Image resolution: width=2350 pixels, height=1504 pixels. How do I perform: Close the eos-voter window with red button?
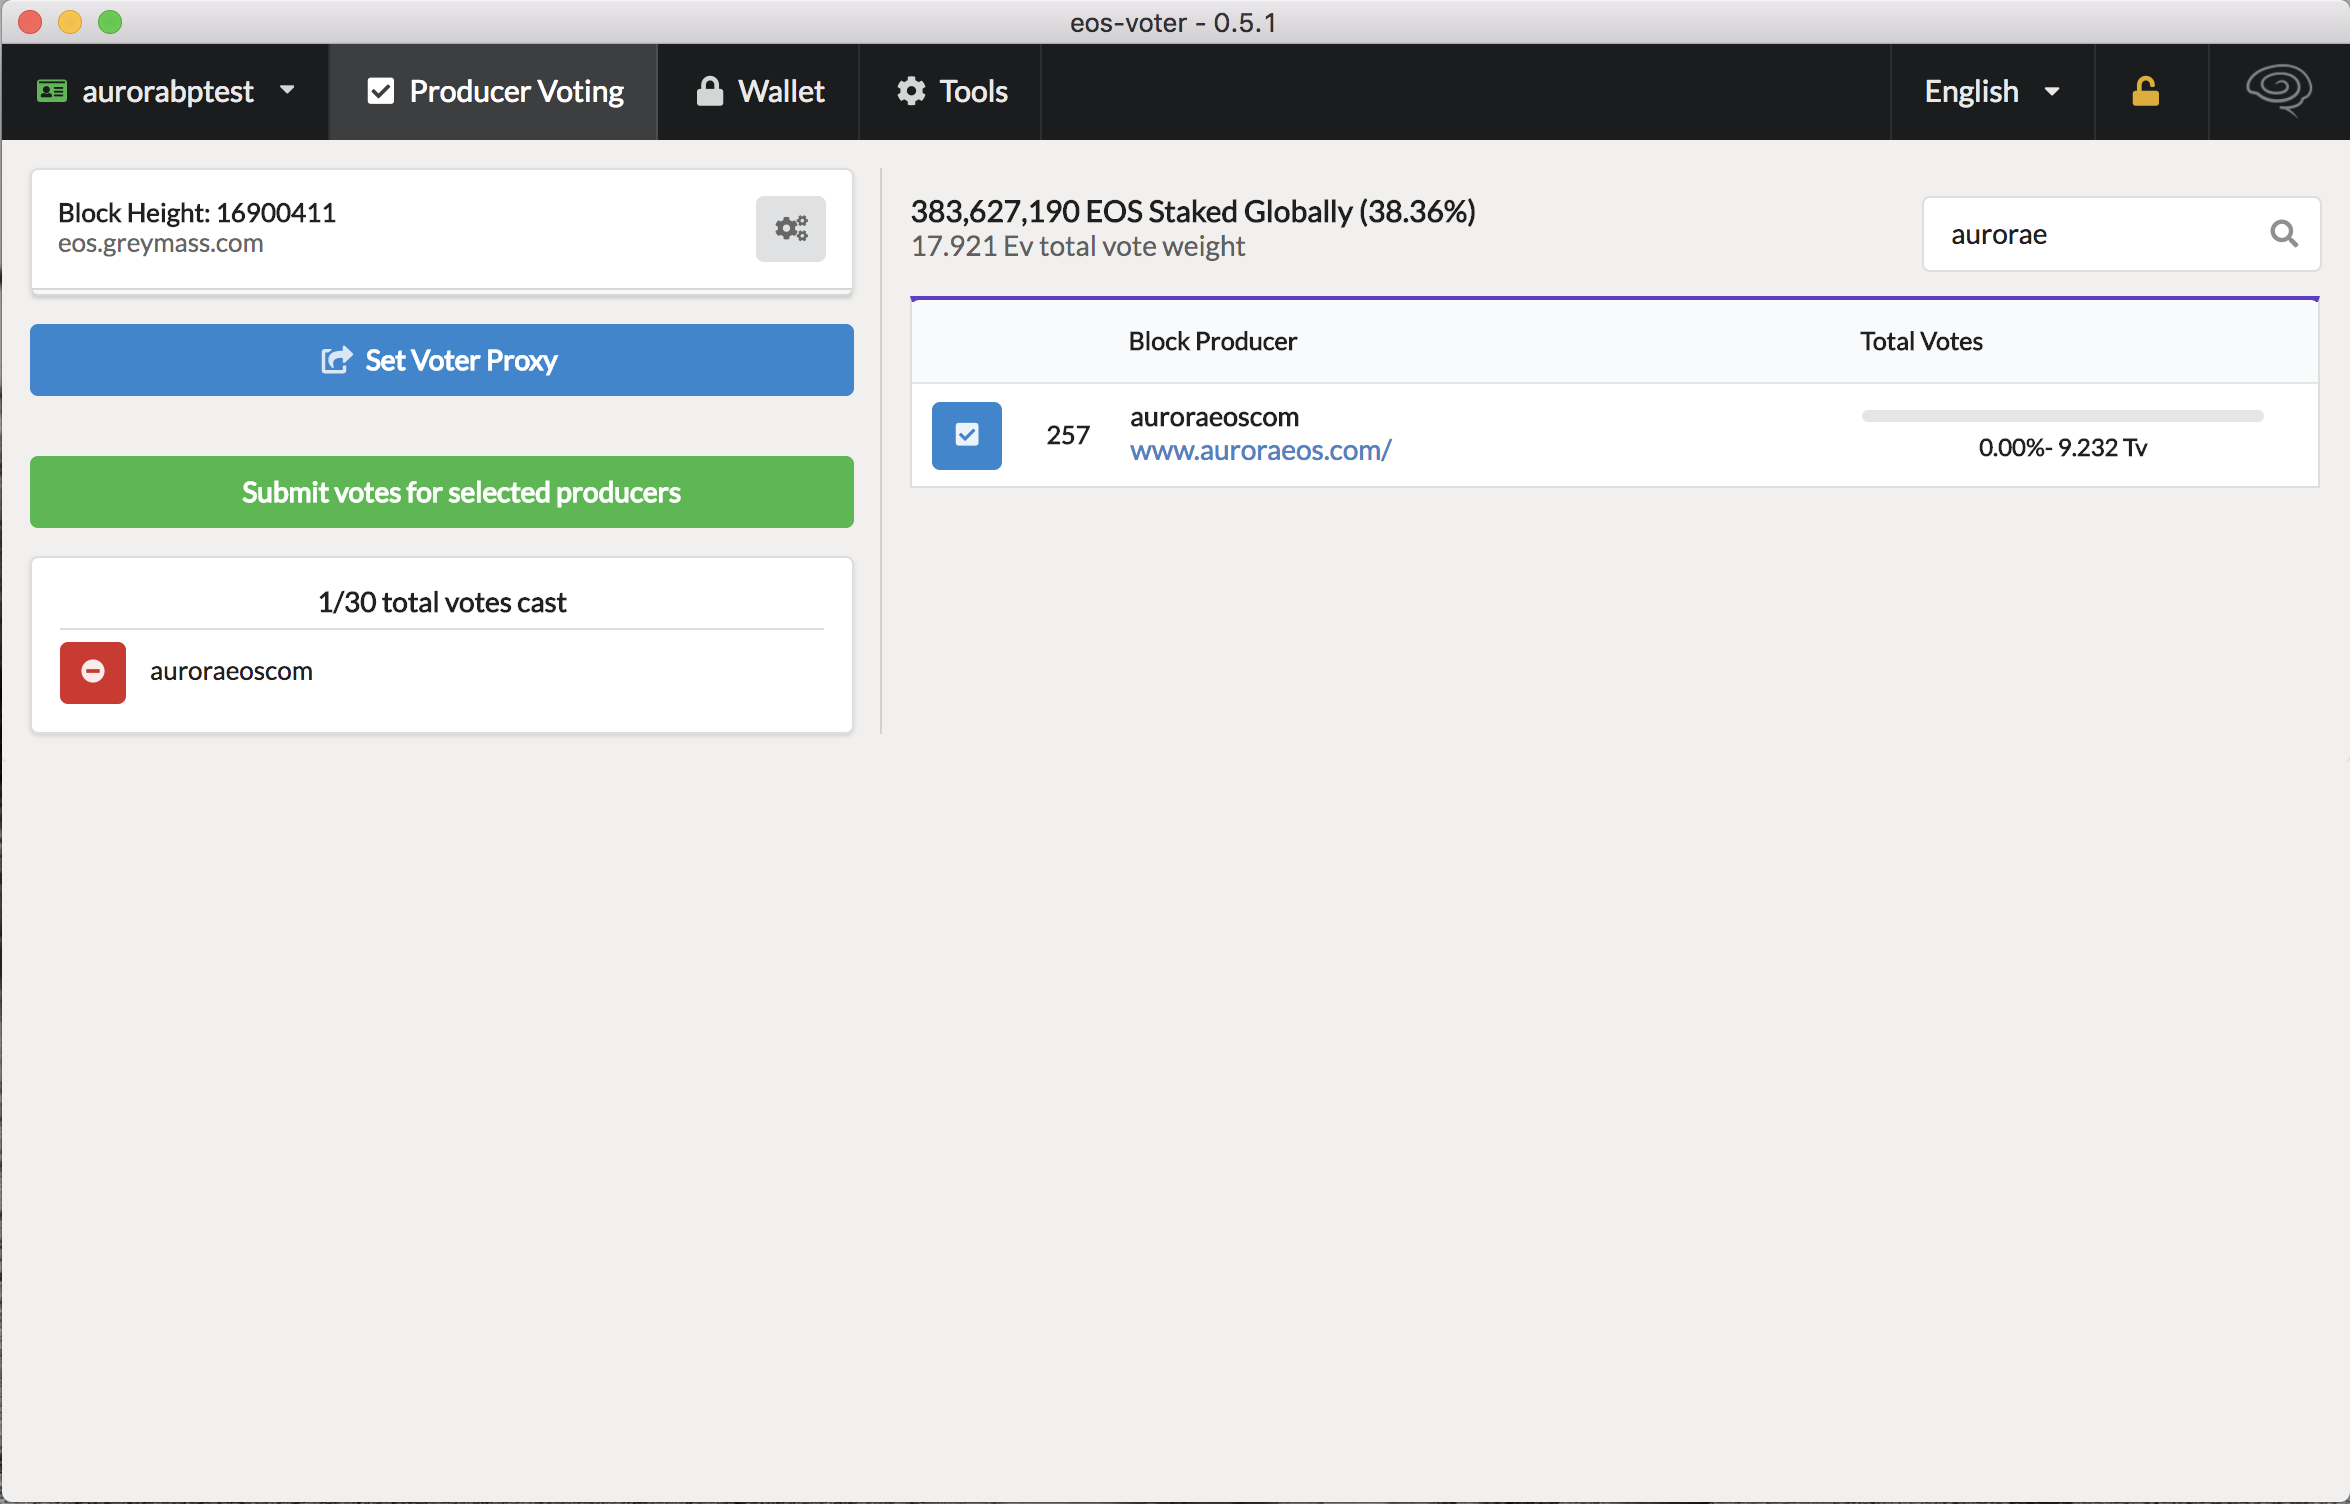click(30, 22)
